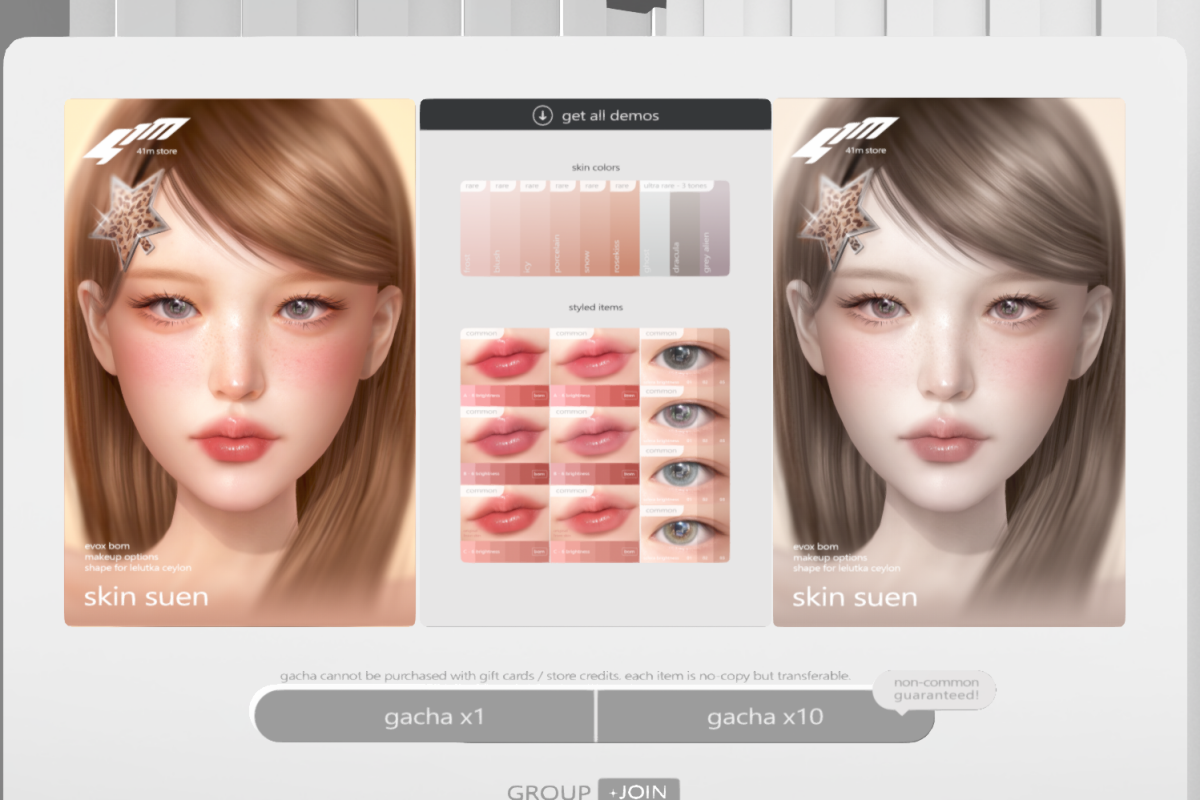The image size is (1200, 800).
Task: Click the +JOIN group button
Action: tap(638, 791)
